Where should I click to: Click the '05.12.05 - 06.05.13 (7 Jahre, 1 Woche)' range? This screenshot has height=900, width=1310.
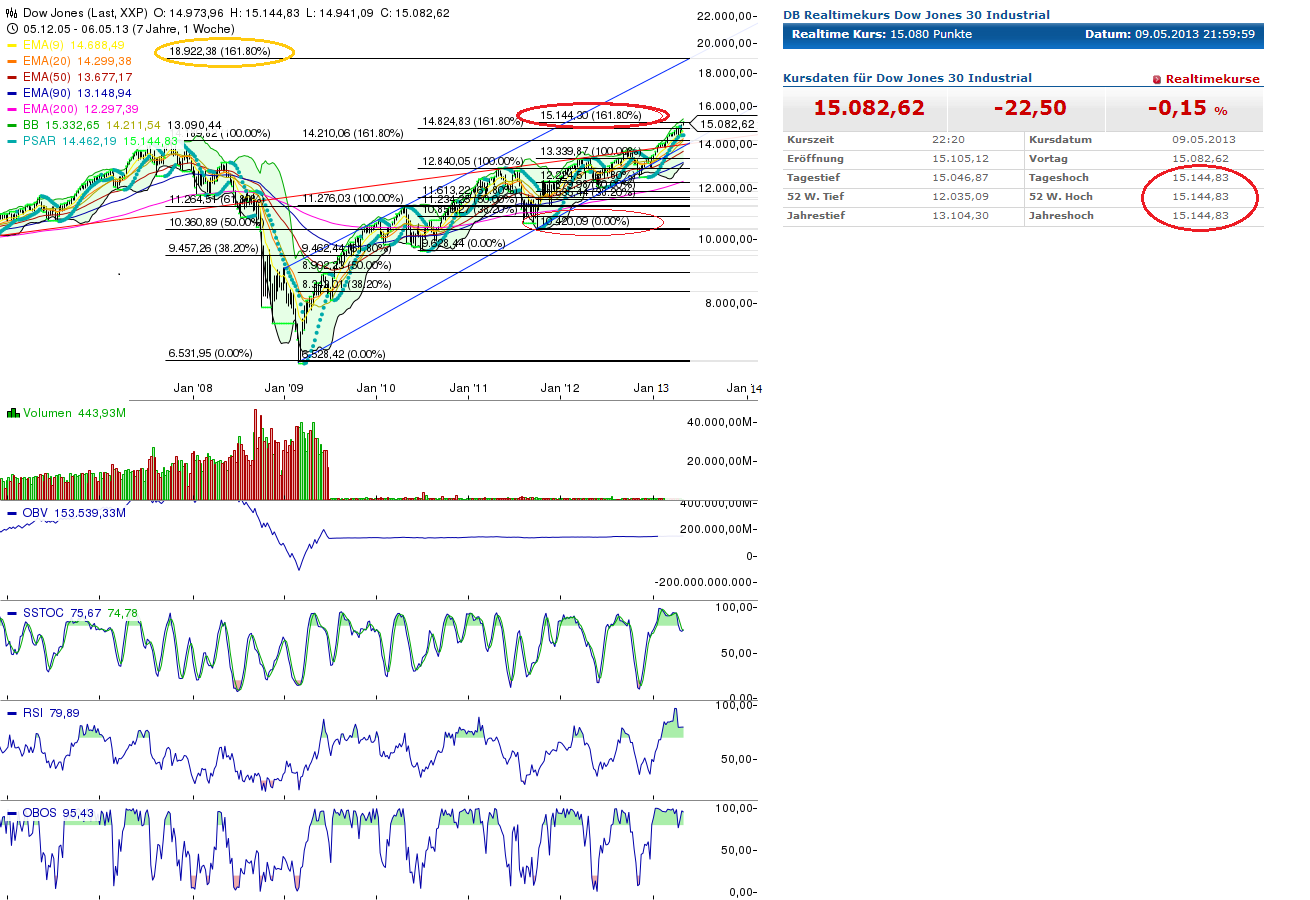point(128,29)
